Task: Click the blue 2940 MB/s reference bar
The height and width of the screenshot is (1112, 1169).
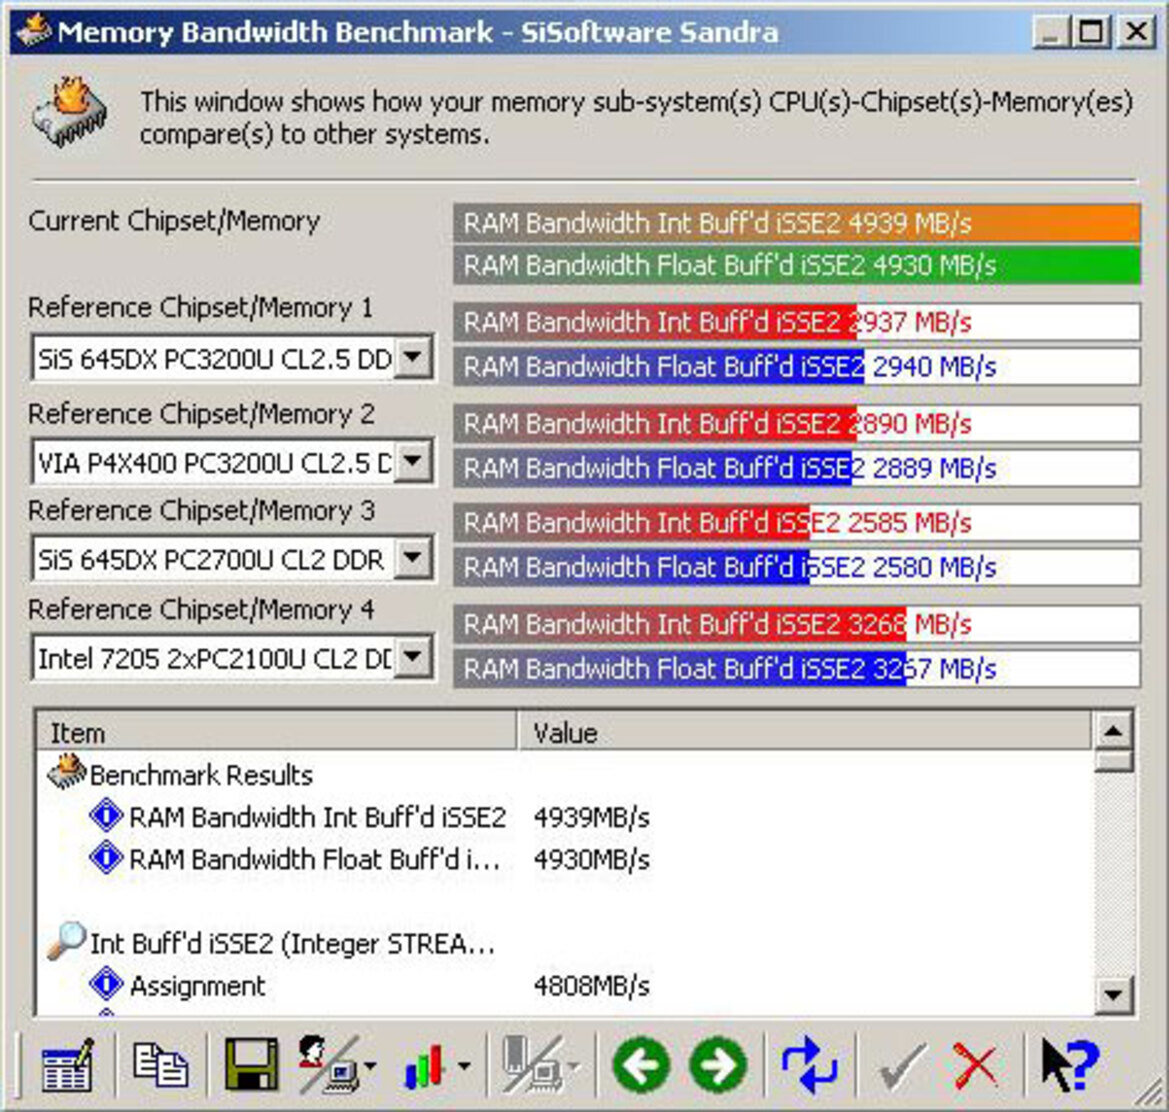Action: 797,366
